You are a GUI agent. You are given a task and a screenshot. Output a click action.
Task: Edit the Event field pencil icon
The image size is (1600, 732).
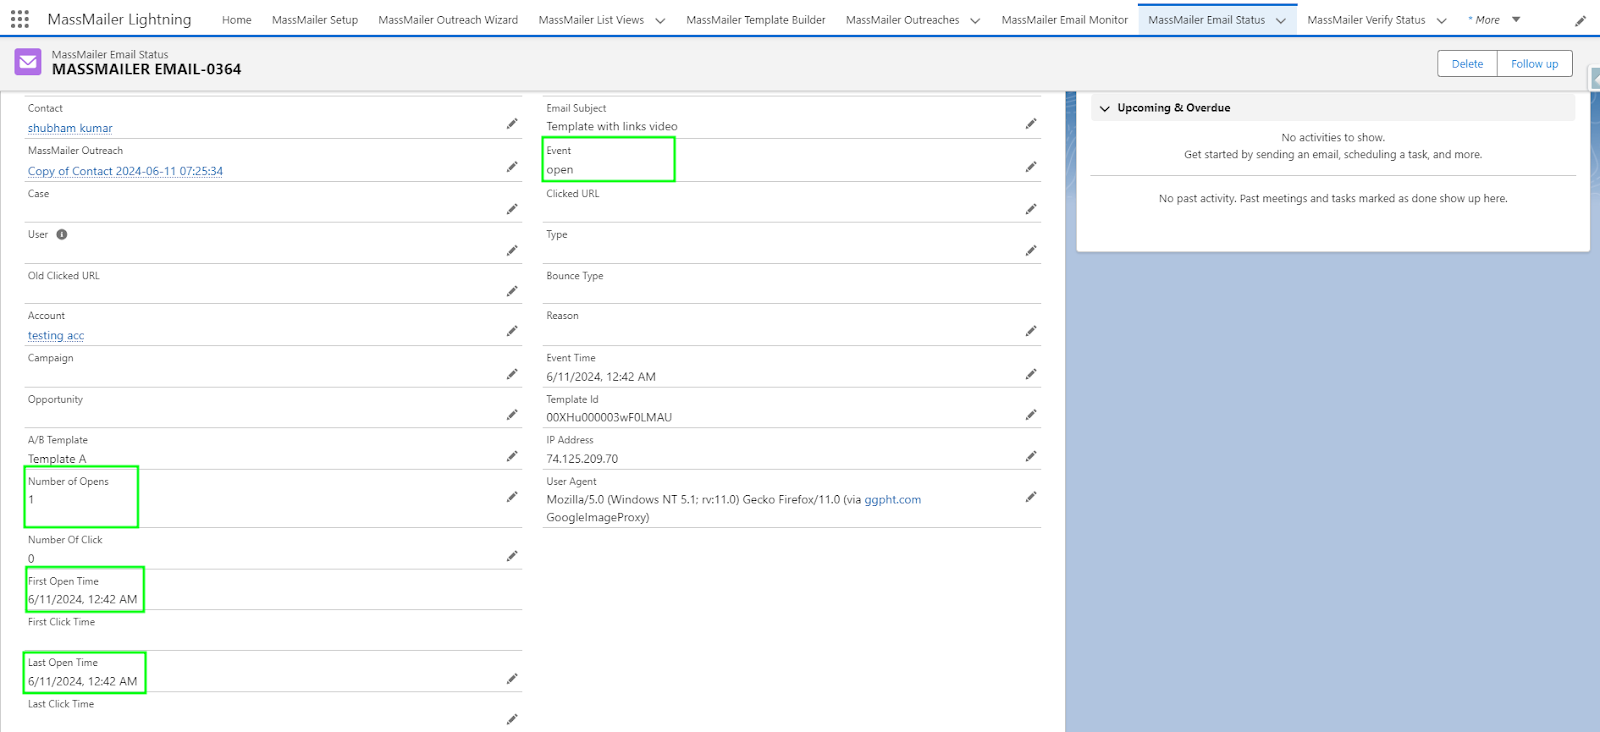tap(1031, 167)
